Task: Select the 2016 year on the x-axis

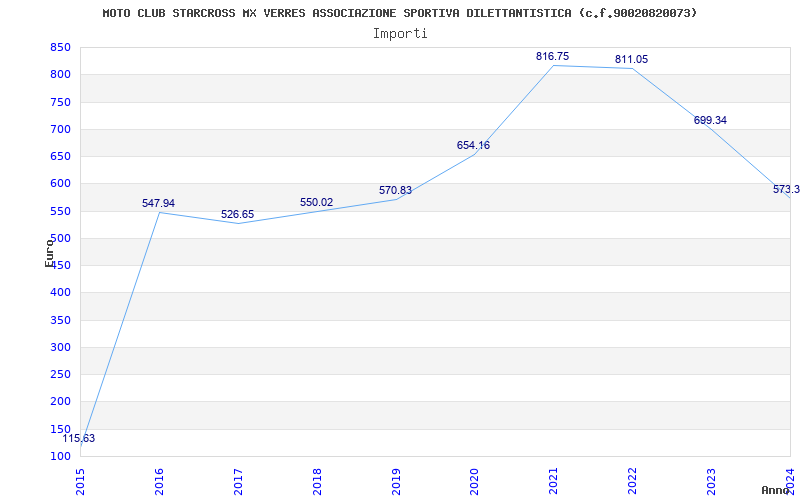Action: pyautogui.click(x=159, y=480)
